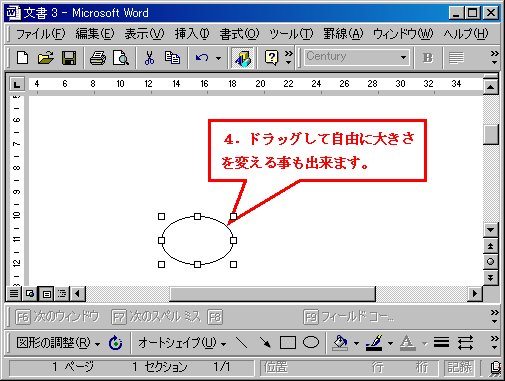Select the Arrow drawing tool
505x381 pixels.
coord(265,342)
